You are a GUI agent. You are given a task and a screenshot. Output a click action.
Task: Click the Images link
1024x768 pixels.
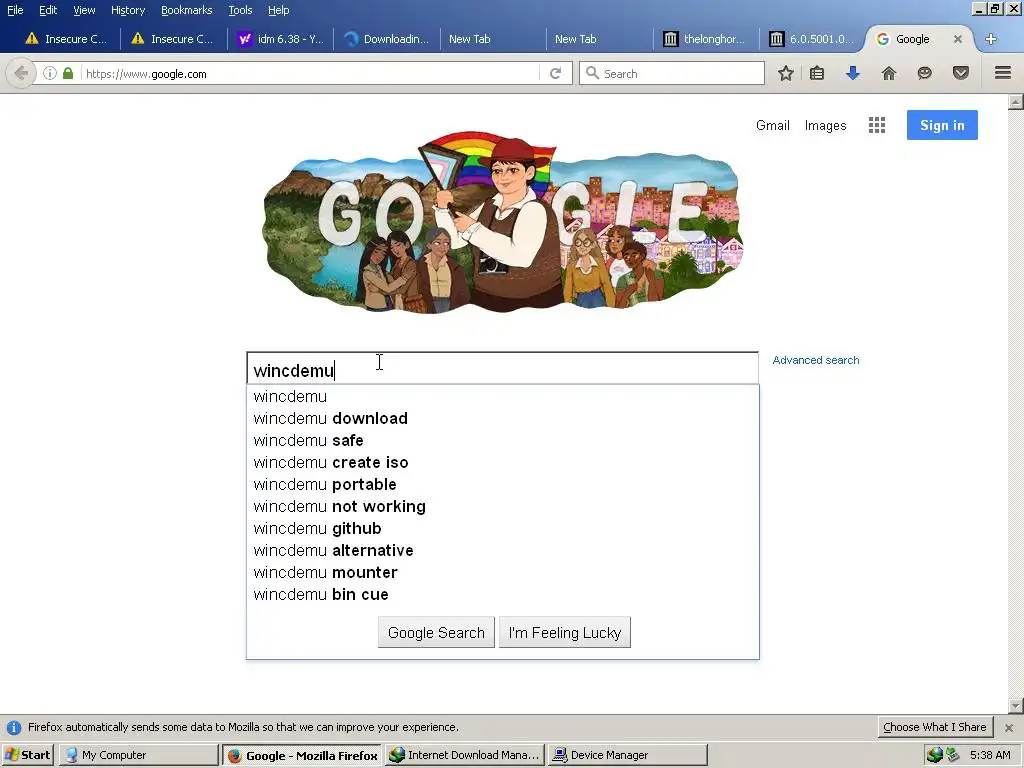825,125
